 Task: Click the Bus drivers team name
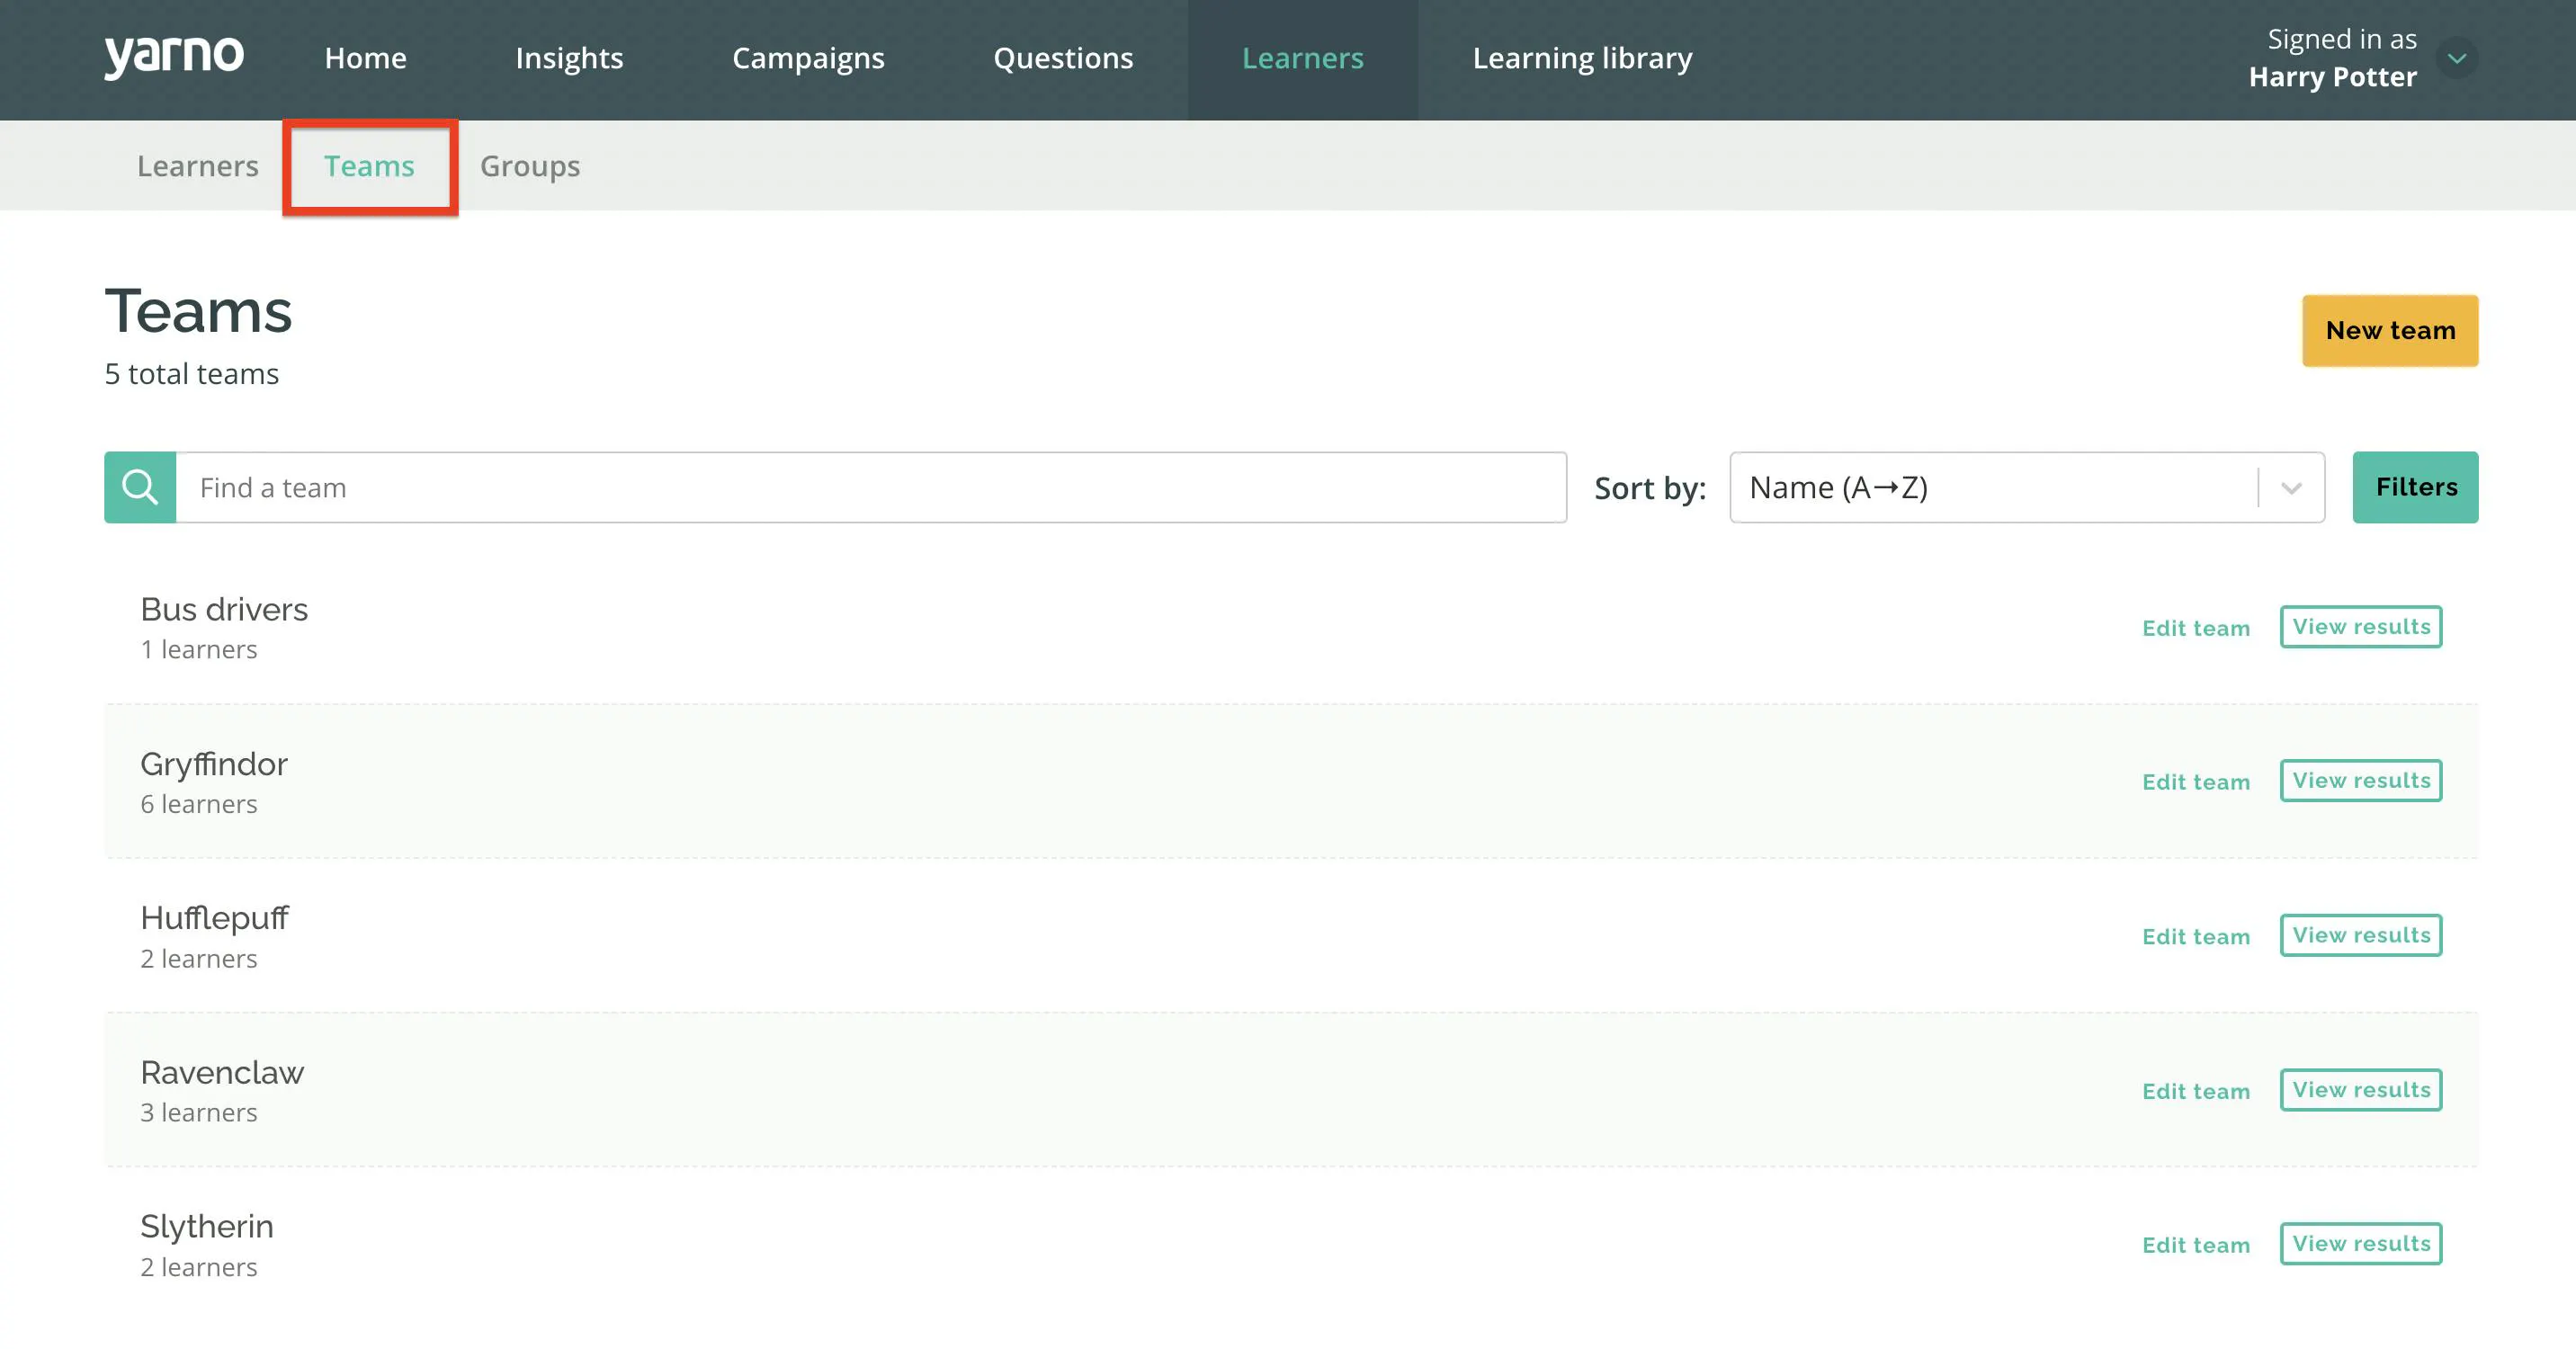(224, 609)
